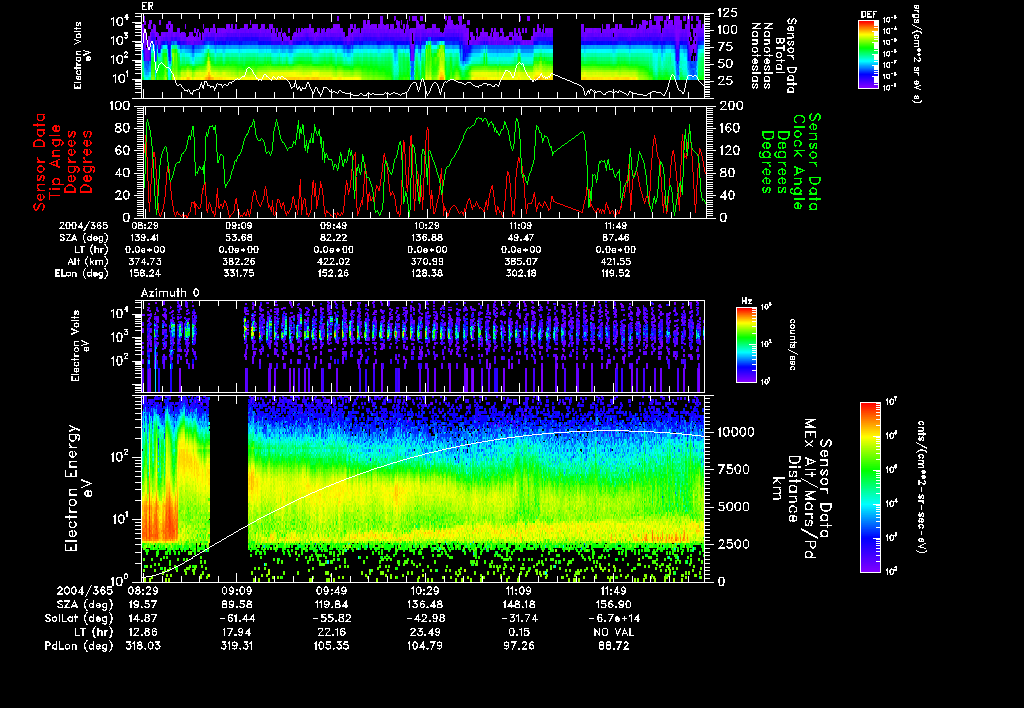Click the altitude value 374.73
This screenshot has height=708, width=1024.
tap(146, 261)
